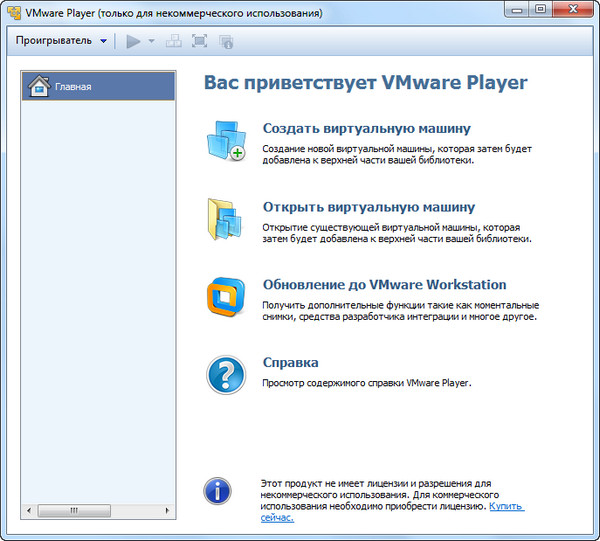Click the blue question mark help icon
The image size is (600, 541).
(226, 375)
